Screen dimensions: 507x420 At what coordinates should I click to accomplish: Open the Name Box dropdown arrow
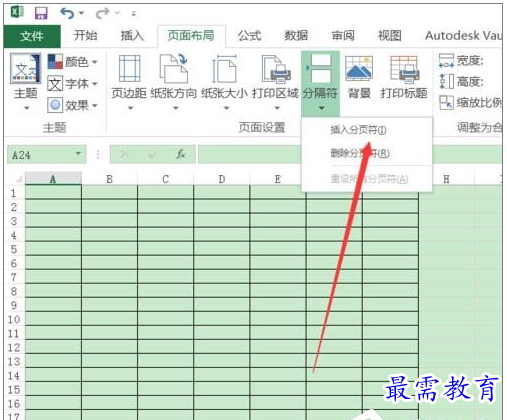pos(78,154)
